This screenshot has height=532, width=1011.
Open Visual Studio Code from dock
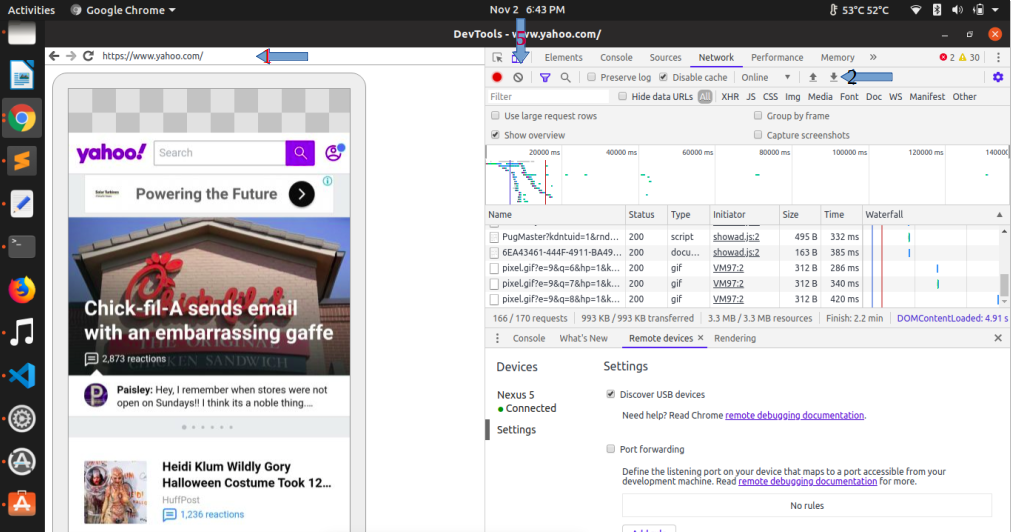click(22, 375)
